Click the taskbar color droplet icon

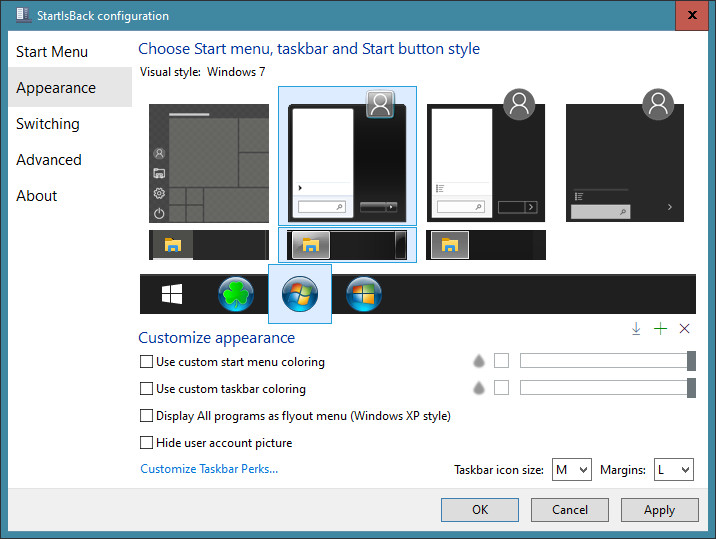tap(479, 388)
